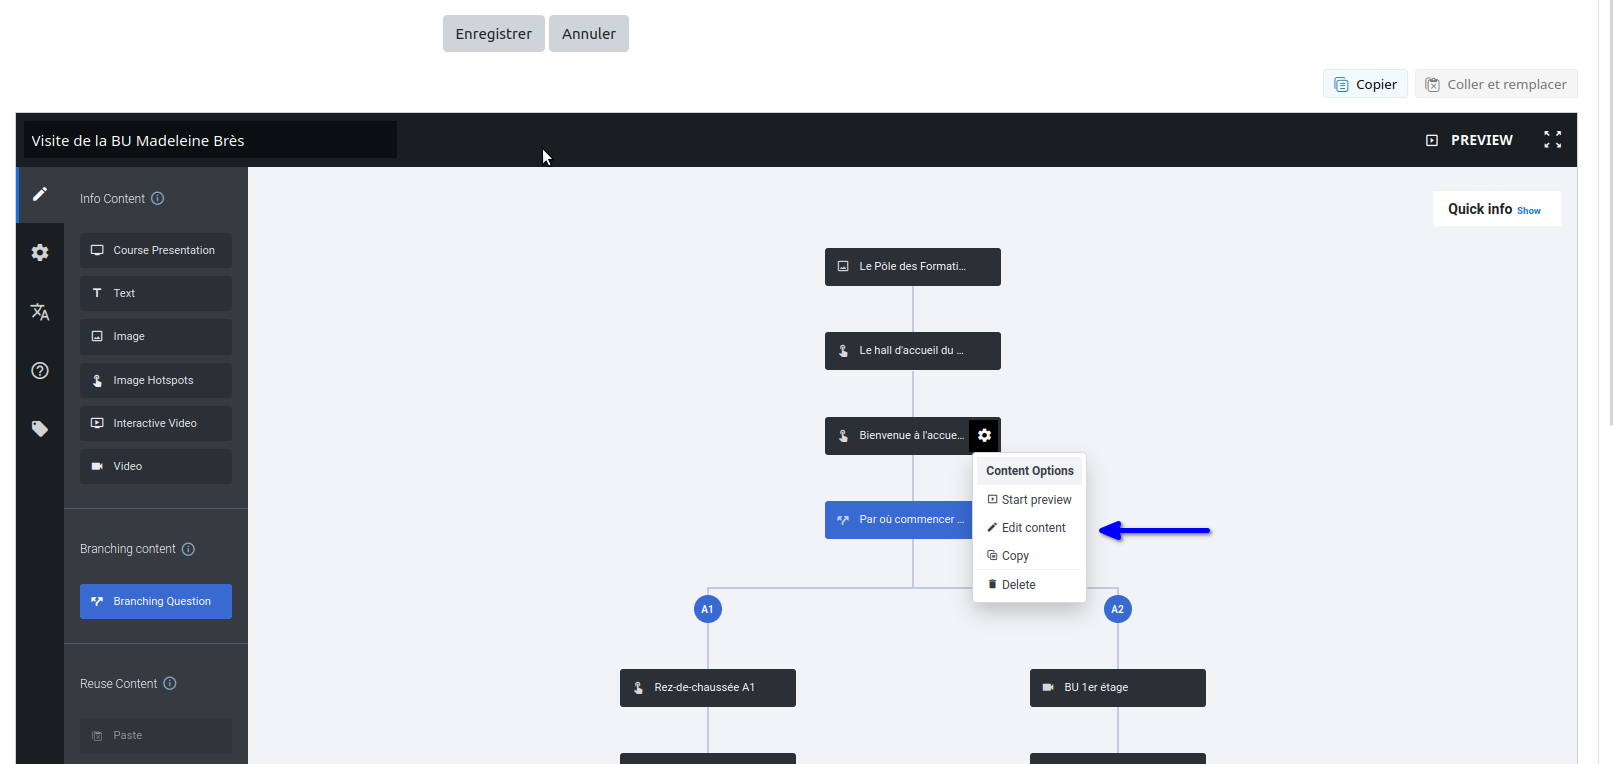1613x764 pixels.
Task: Select Edit content in Content Options menu
Action: click(1032, 528)
